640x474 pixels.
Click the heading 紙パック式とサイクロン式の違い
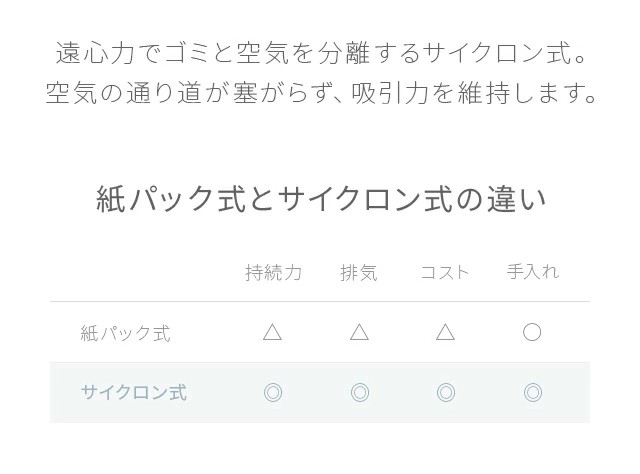click(x=321, y=199)
